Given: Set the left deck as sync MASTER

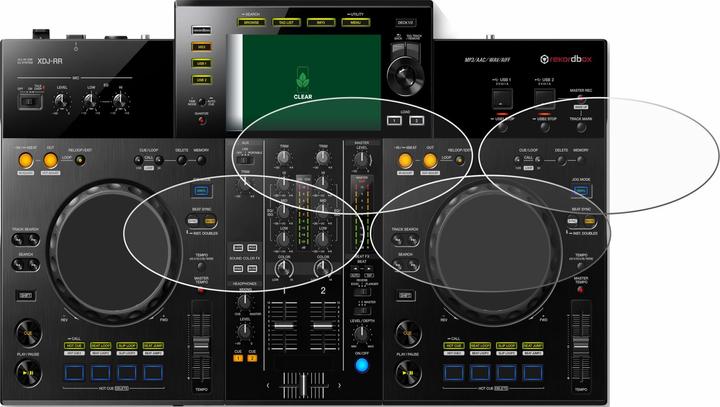Looking at the screenshot, I should [210, 221].
